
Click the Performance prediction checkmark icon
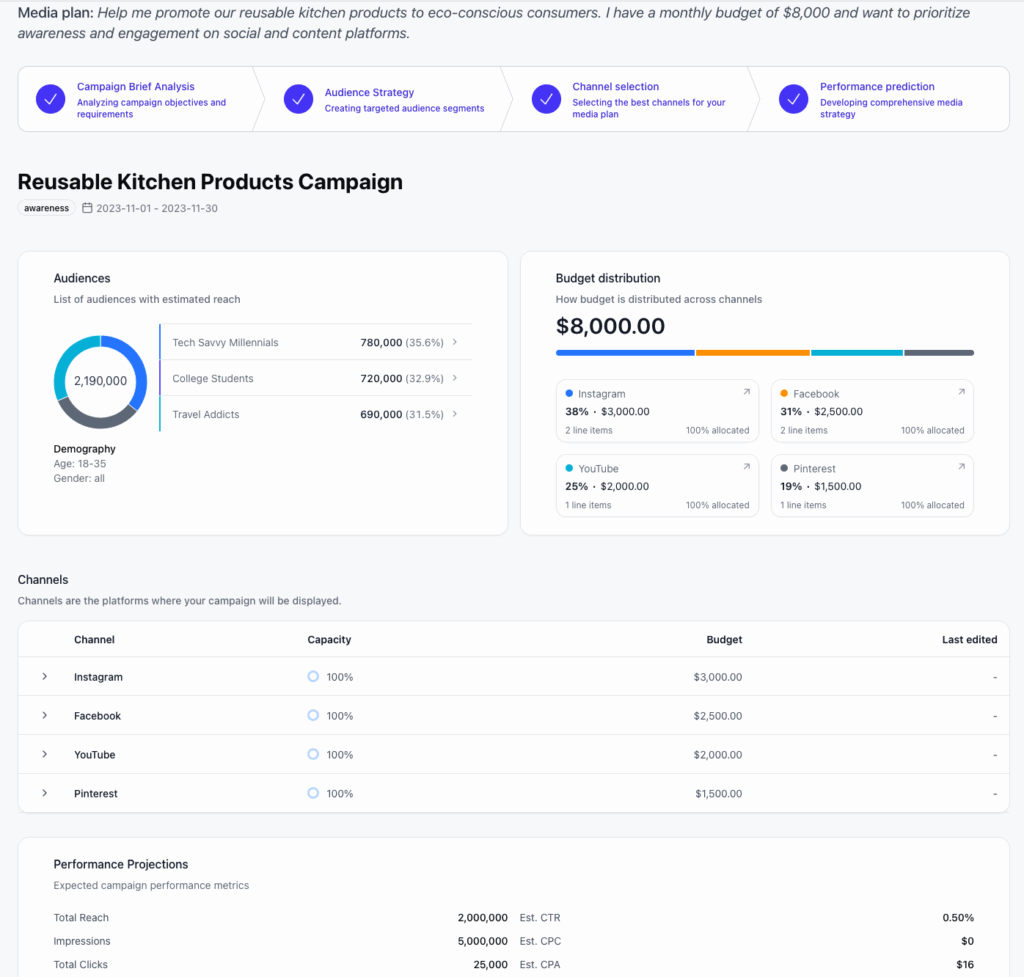point(793,99)
